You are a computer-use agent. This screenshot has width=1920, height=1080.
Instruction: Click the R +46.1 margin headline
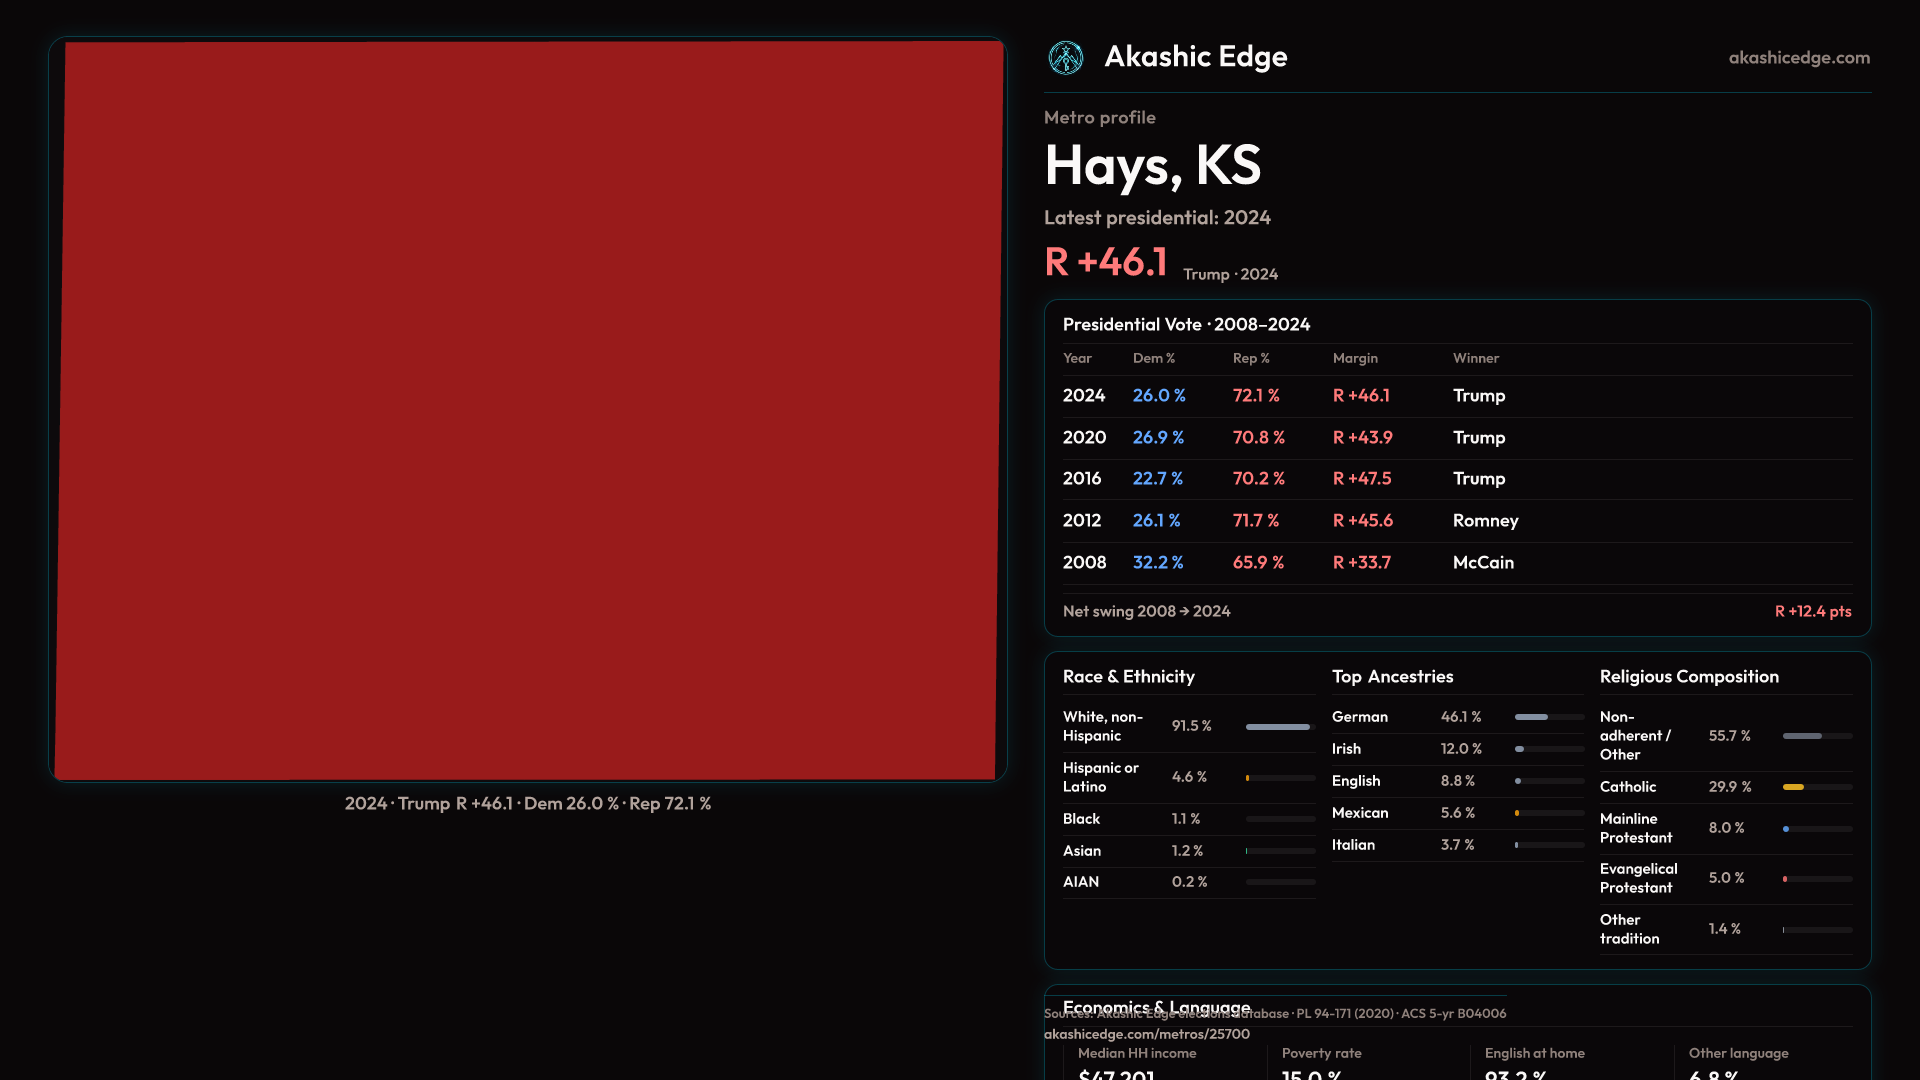[1106, 263]
